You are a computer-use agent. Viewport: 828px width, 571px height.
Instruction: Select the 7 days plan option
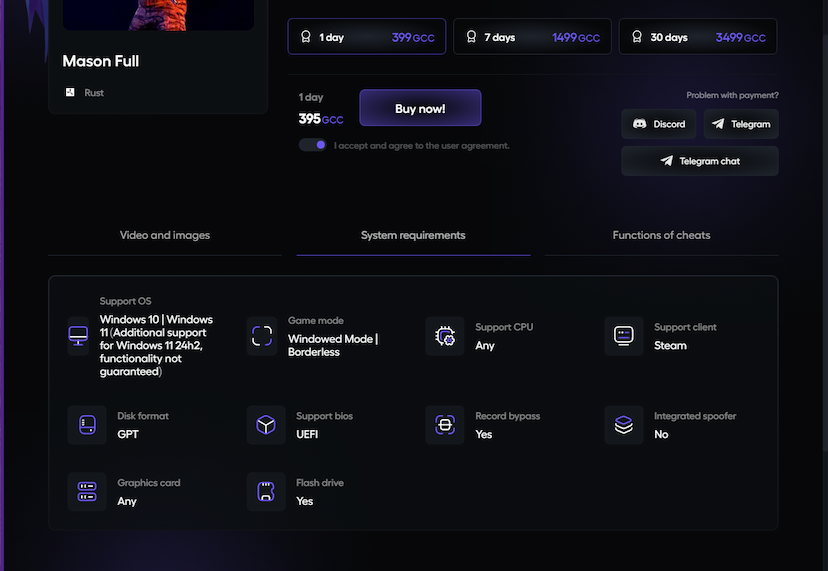(x=532, y=37)
